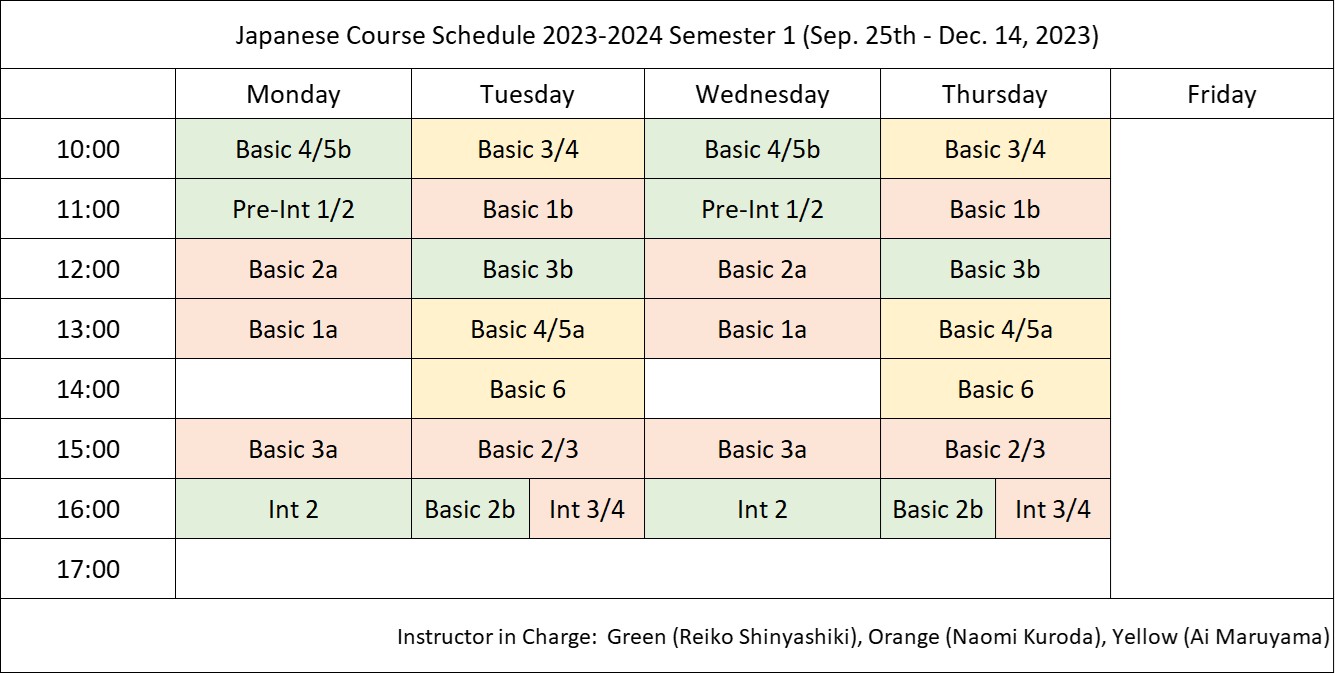Click the Friday column header

point(1221,94)
